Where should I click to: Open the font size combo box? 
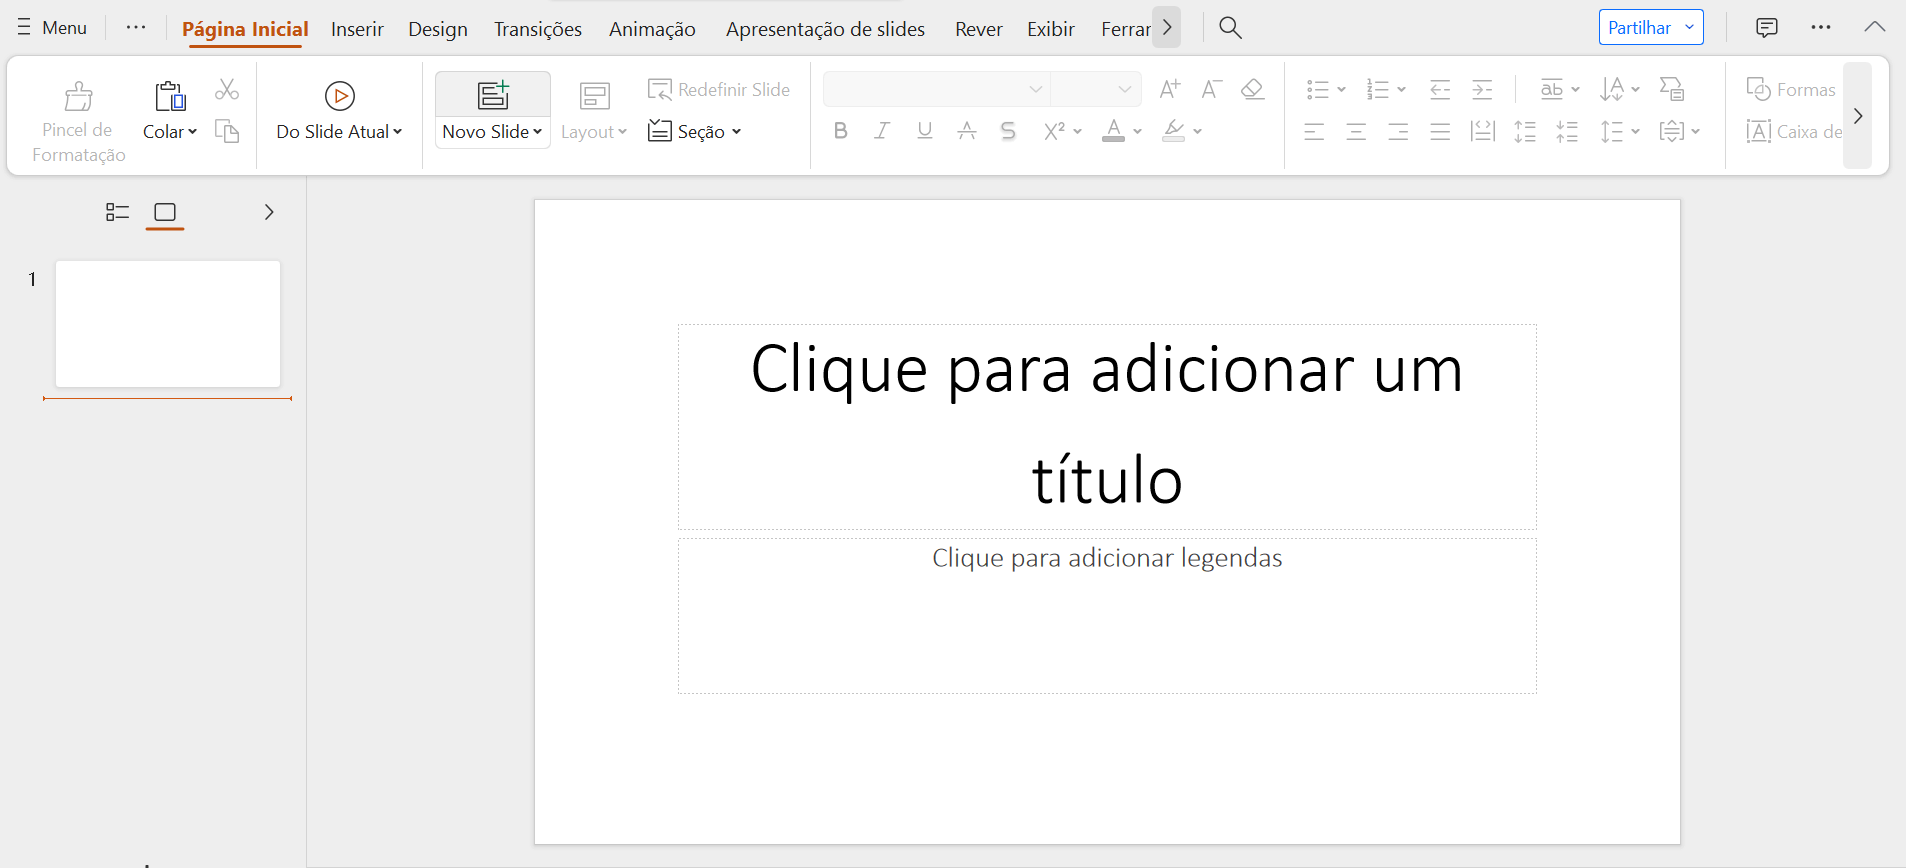pos(1096,89)
